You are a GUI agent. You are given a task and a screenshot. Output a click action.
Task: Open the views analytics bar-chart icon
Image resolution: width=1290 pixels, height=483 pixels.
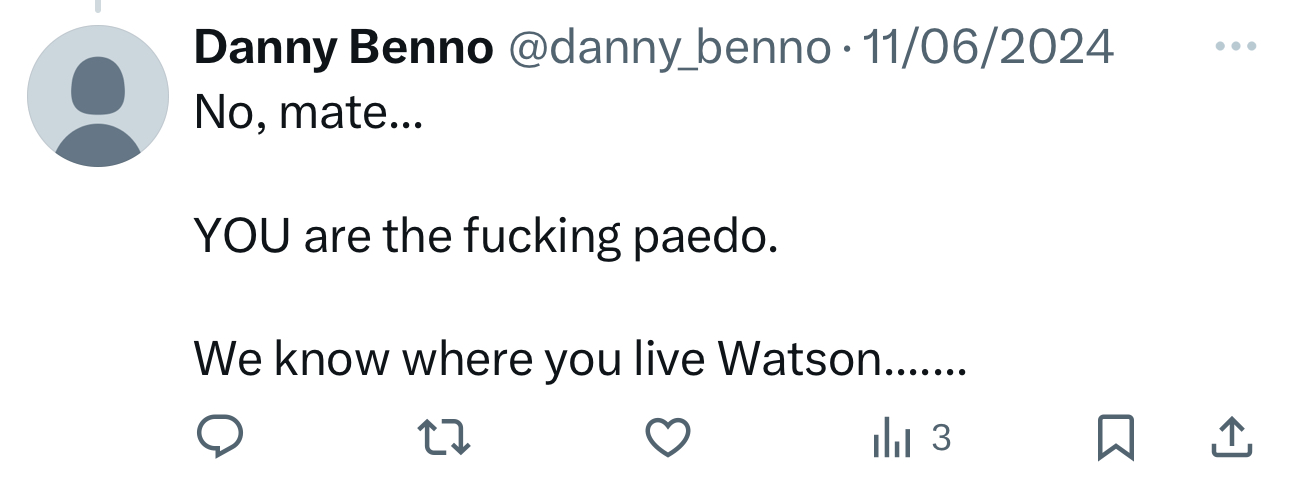(892, 438)
